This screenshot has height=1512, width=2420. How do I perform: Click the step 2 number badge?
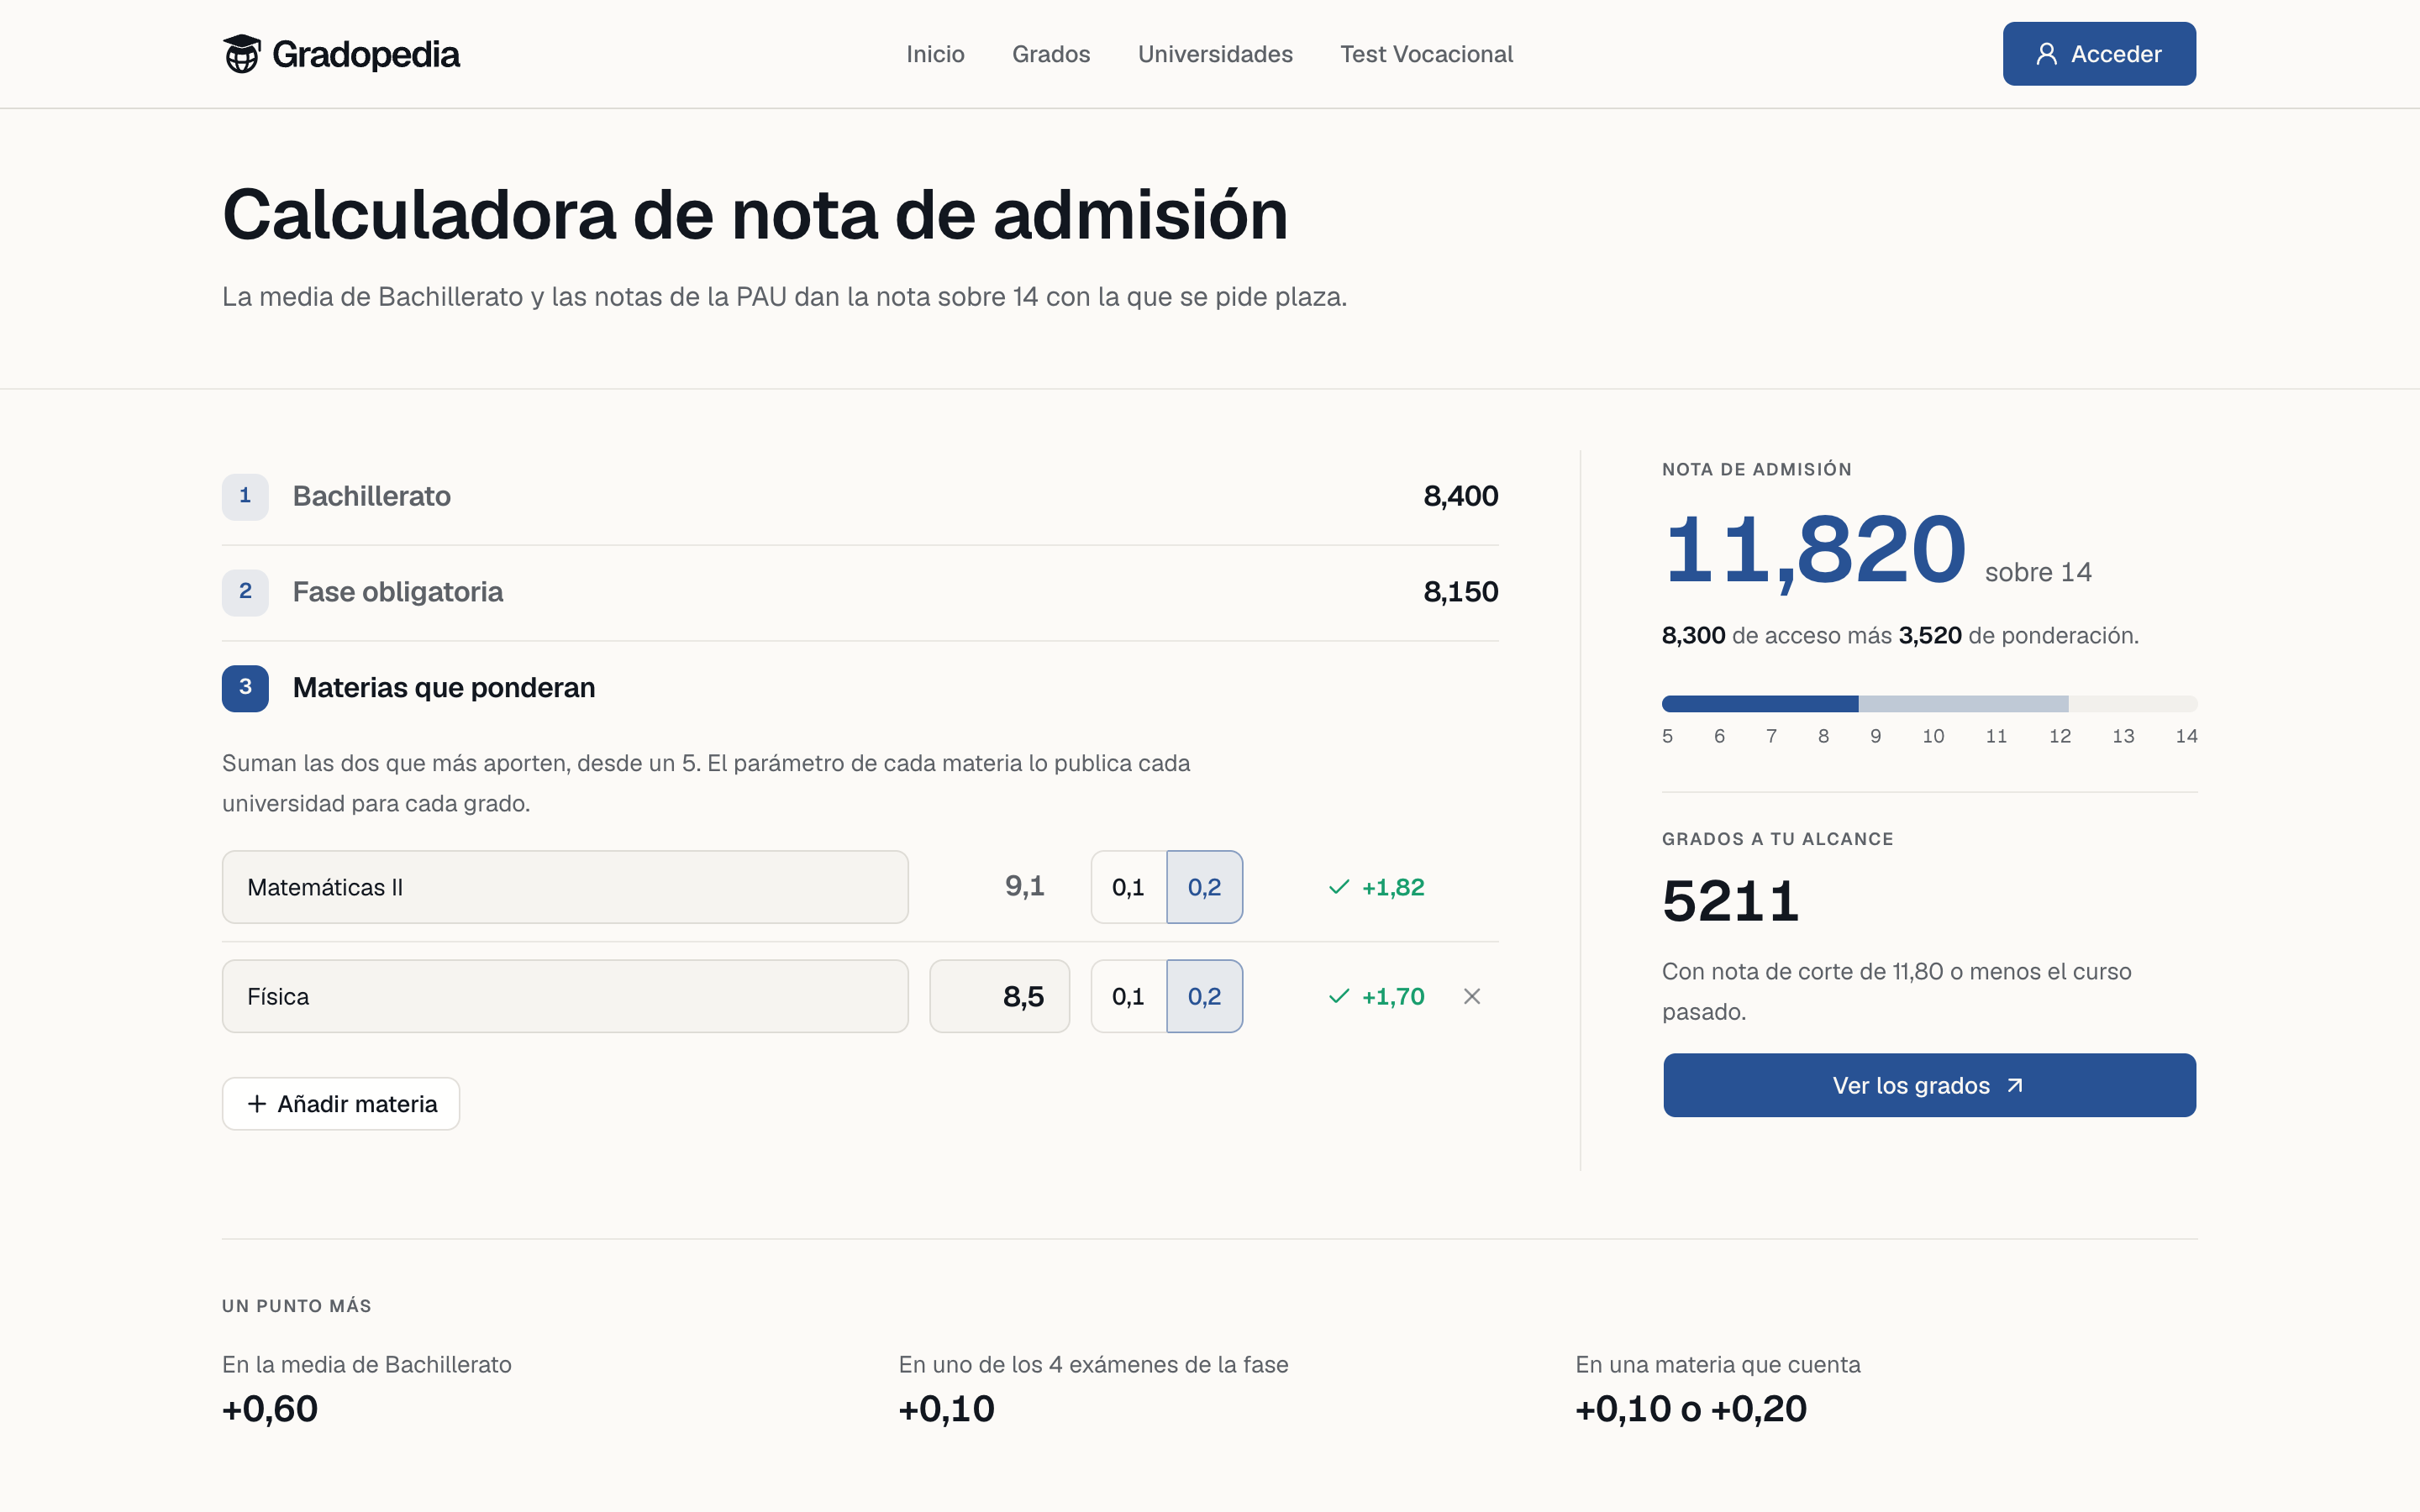245,592
